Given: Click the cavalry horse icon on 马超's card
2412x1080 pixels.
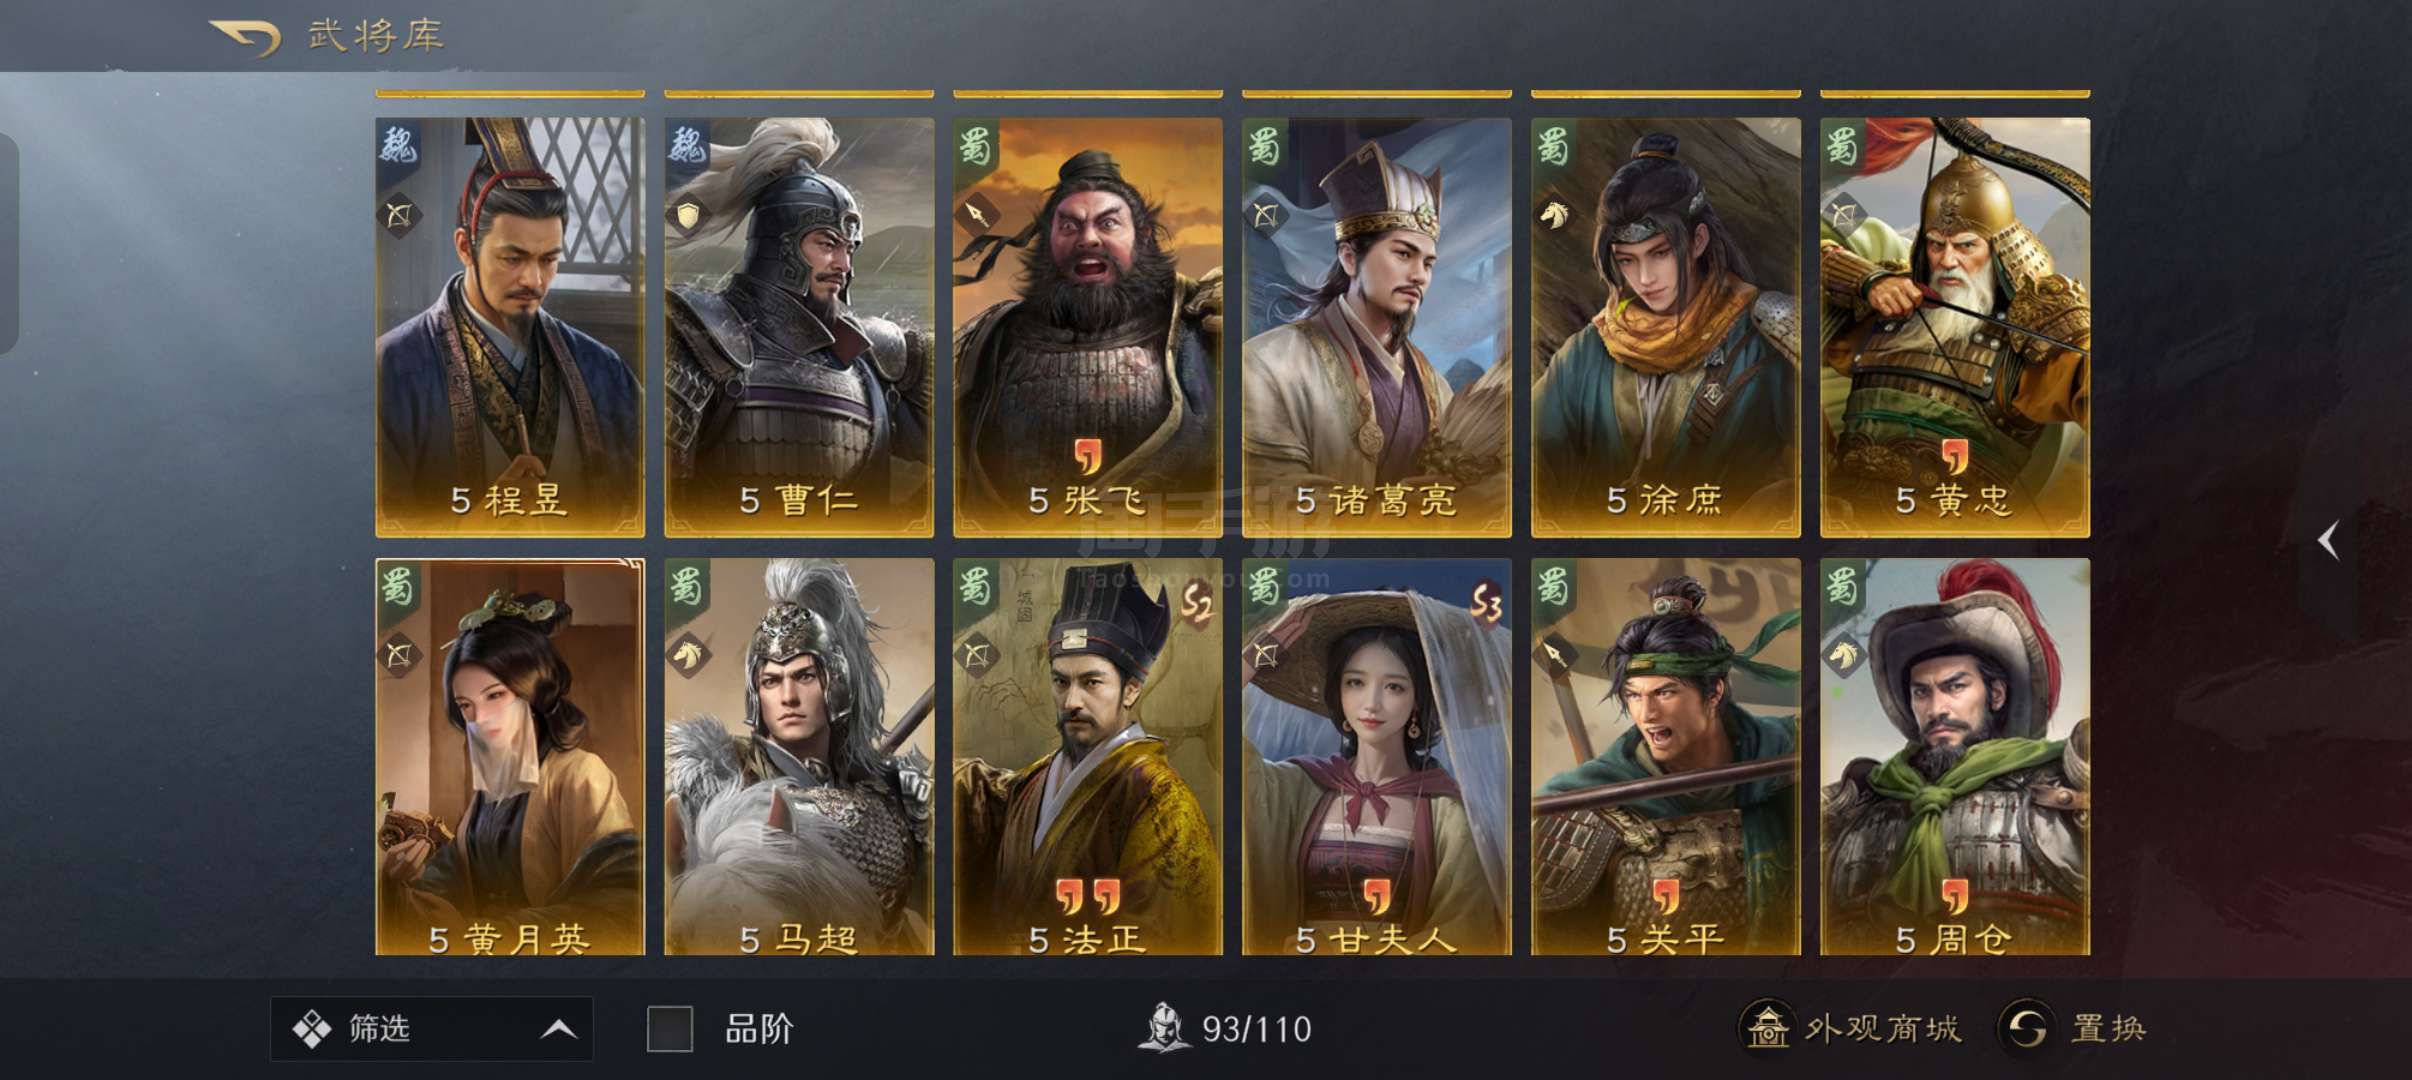Looking at the screenshot, I should point(688,655).
